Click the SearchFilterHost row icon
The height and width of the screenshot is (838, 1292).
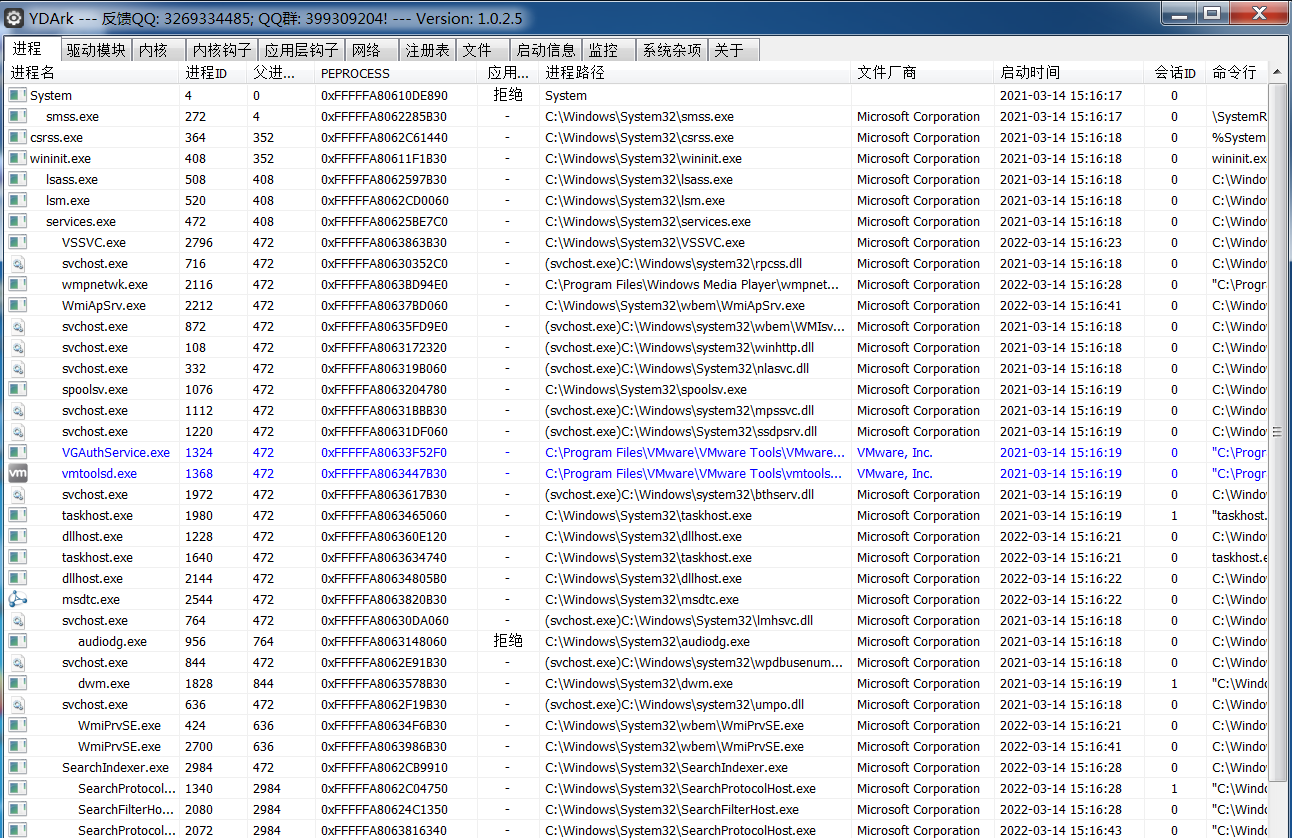pos(17,810)
